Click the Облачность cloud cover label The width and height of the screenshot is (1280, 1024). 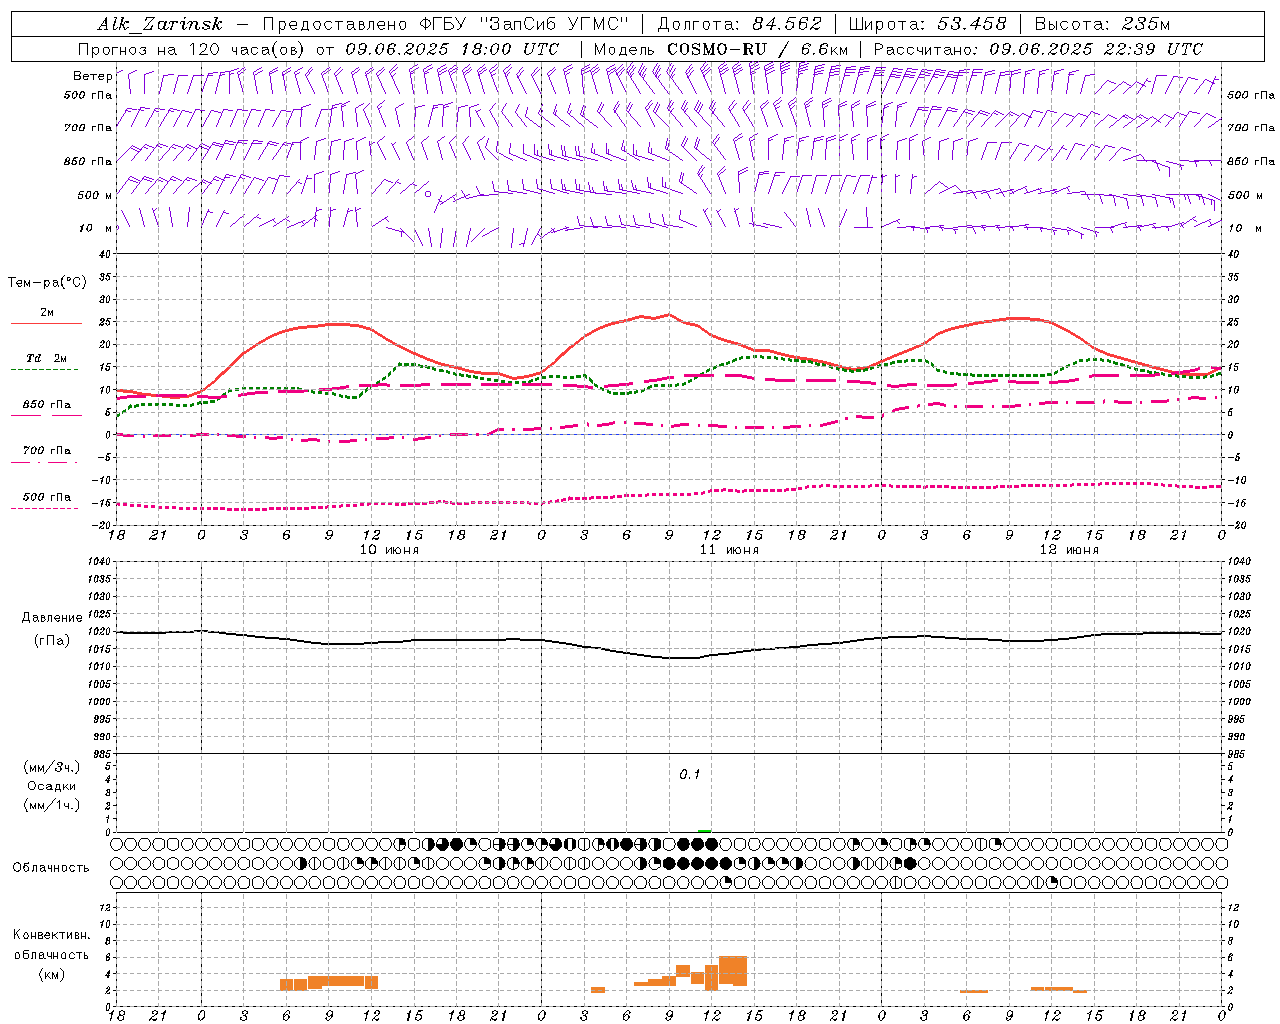tap(51, 868)
